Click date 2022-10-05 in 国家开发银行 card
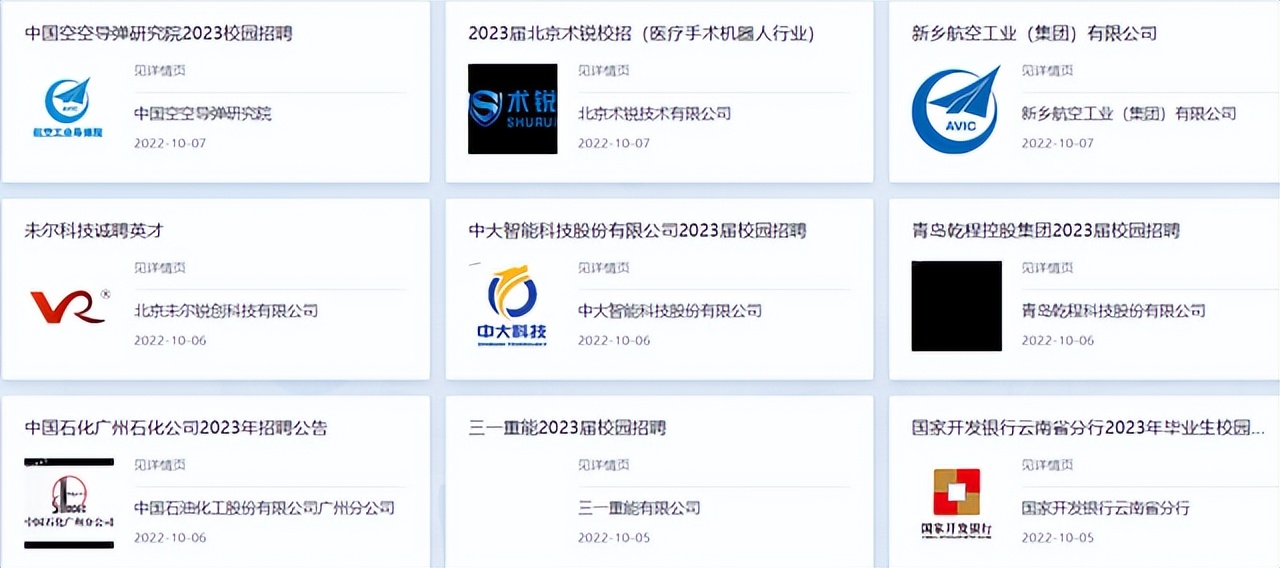 (x=1057, y=538)
